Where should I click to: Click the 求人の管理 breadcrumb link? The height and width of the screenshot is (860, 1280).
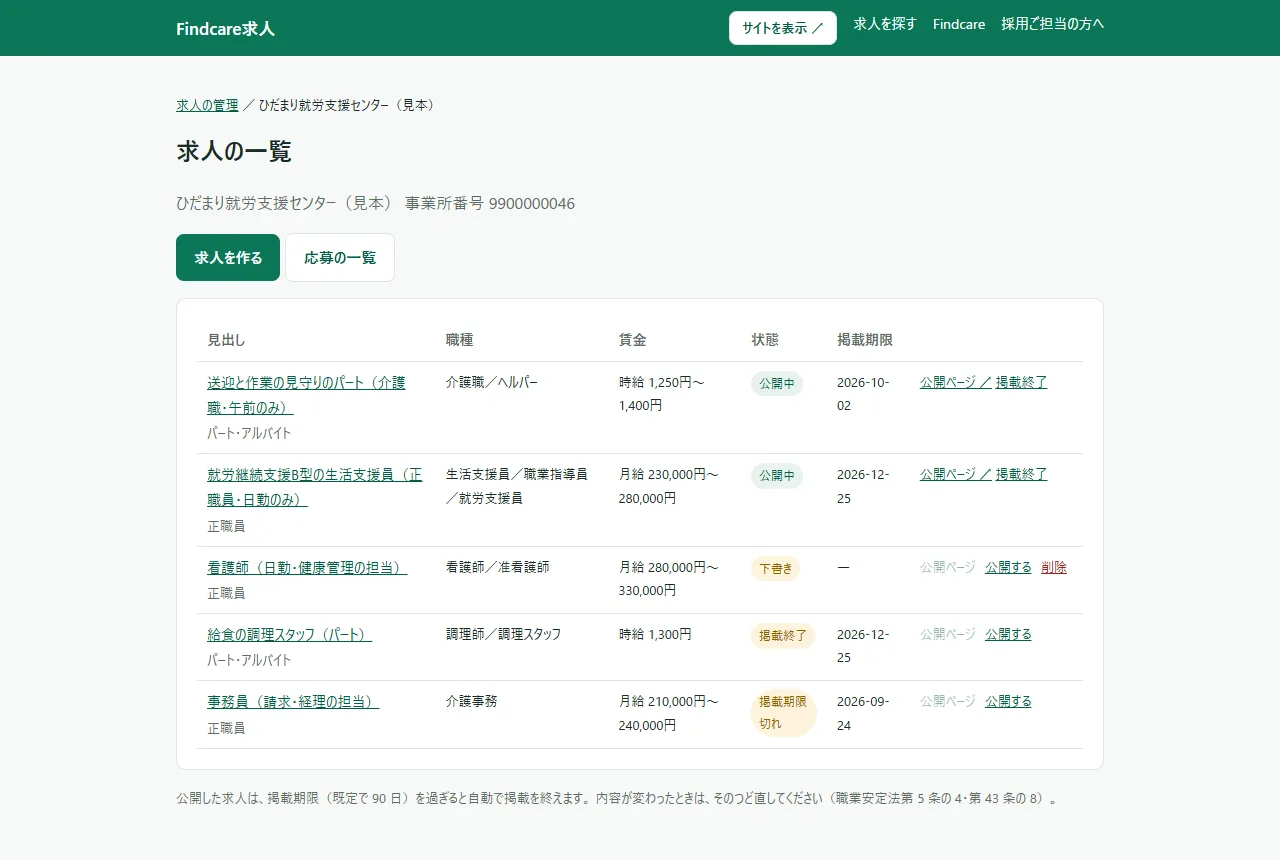click(207, 105)
